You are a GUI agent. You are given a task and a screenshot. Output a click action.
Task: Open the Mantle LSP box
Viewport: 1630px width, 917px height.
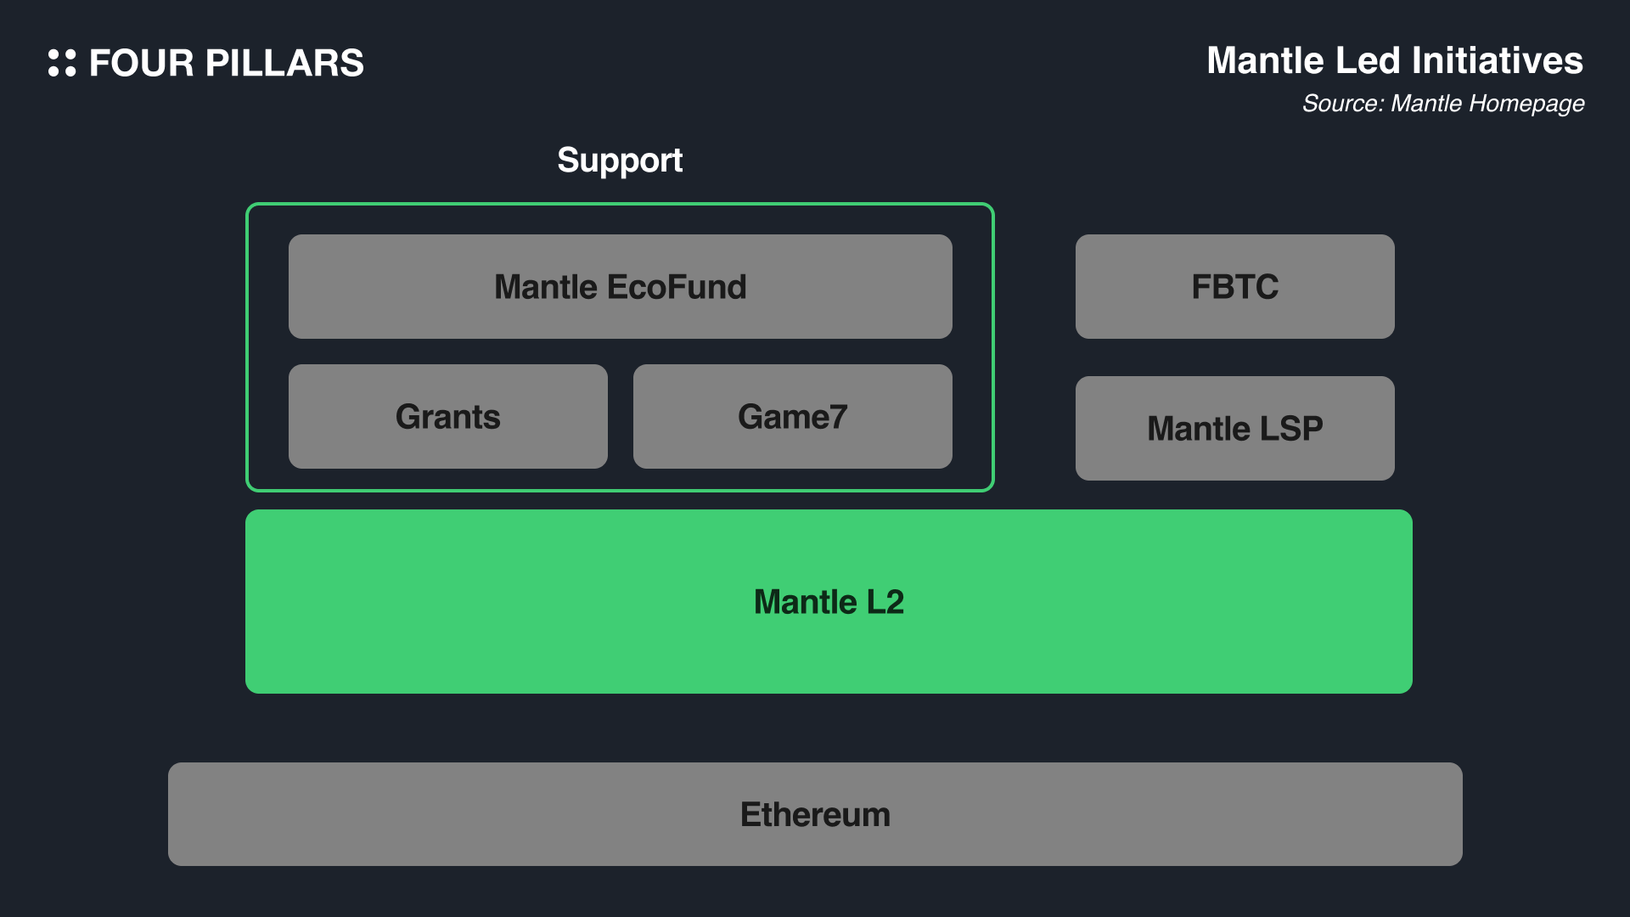1234,429
